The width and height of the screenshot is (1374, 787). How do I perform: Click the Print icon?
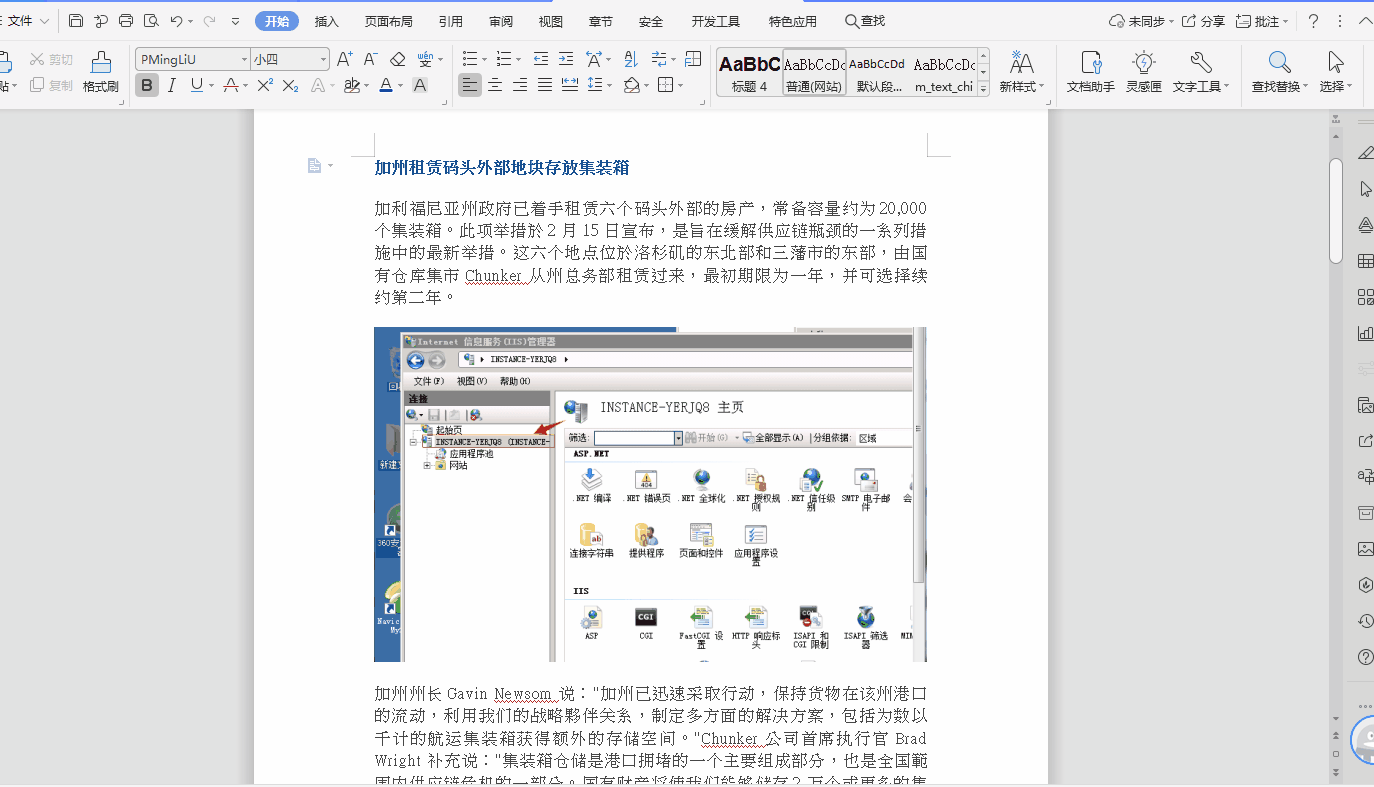126,21
